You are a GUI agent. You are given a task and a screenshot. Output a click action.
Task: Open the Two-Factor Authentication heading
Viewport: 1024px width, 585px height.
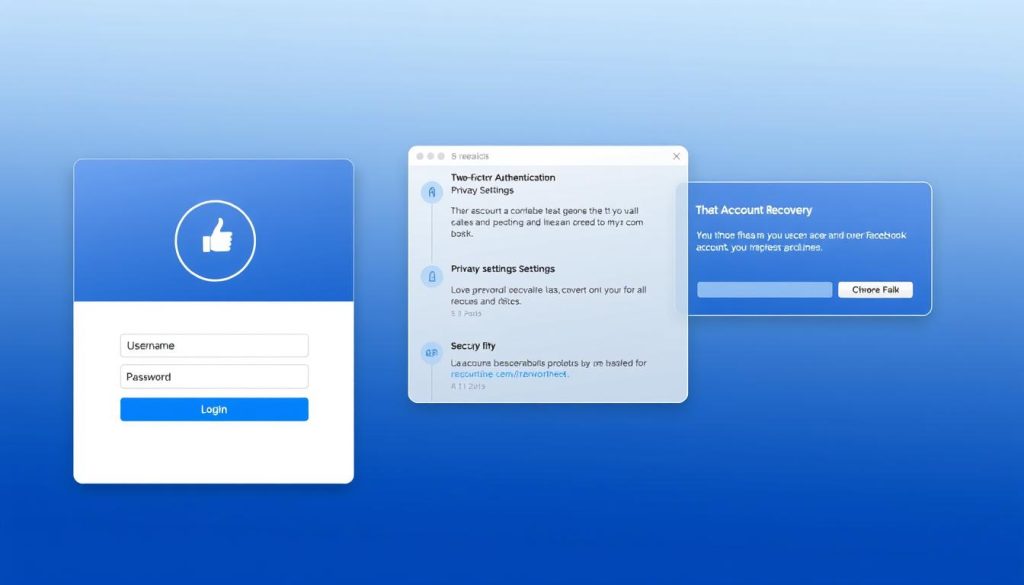(503, 178)
